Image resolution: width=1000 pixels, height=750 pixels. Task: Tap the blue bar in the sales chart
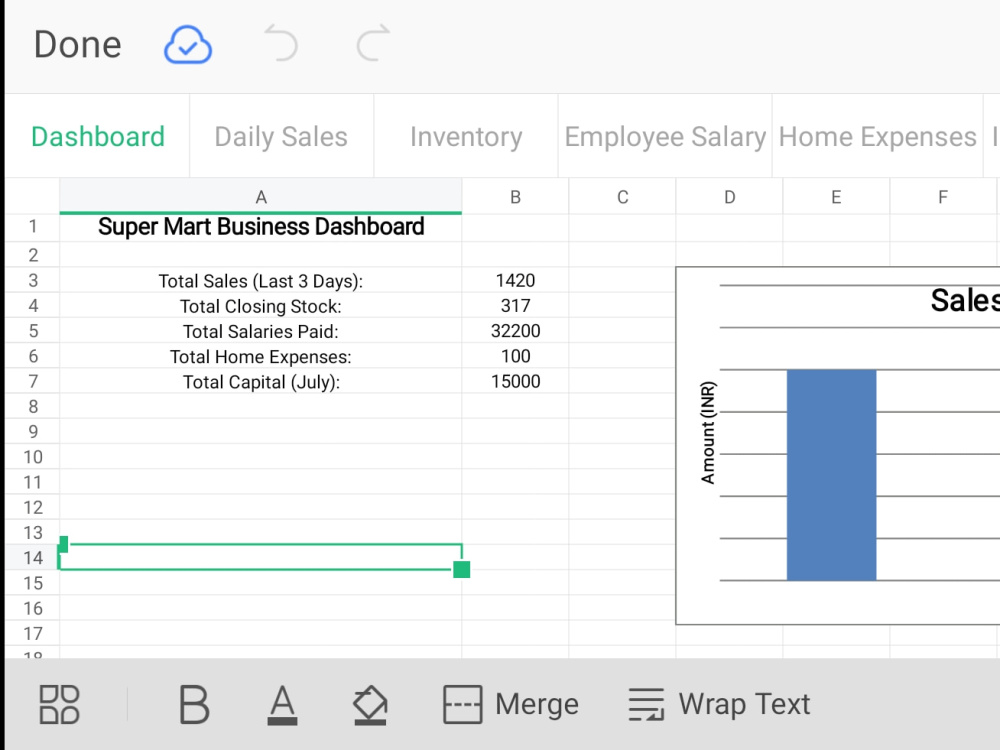click(x=831, y=475)
